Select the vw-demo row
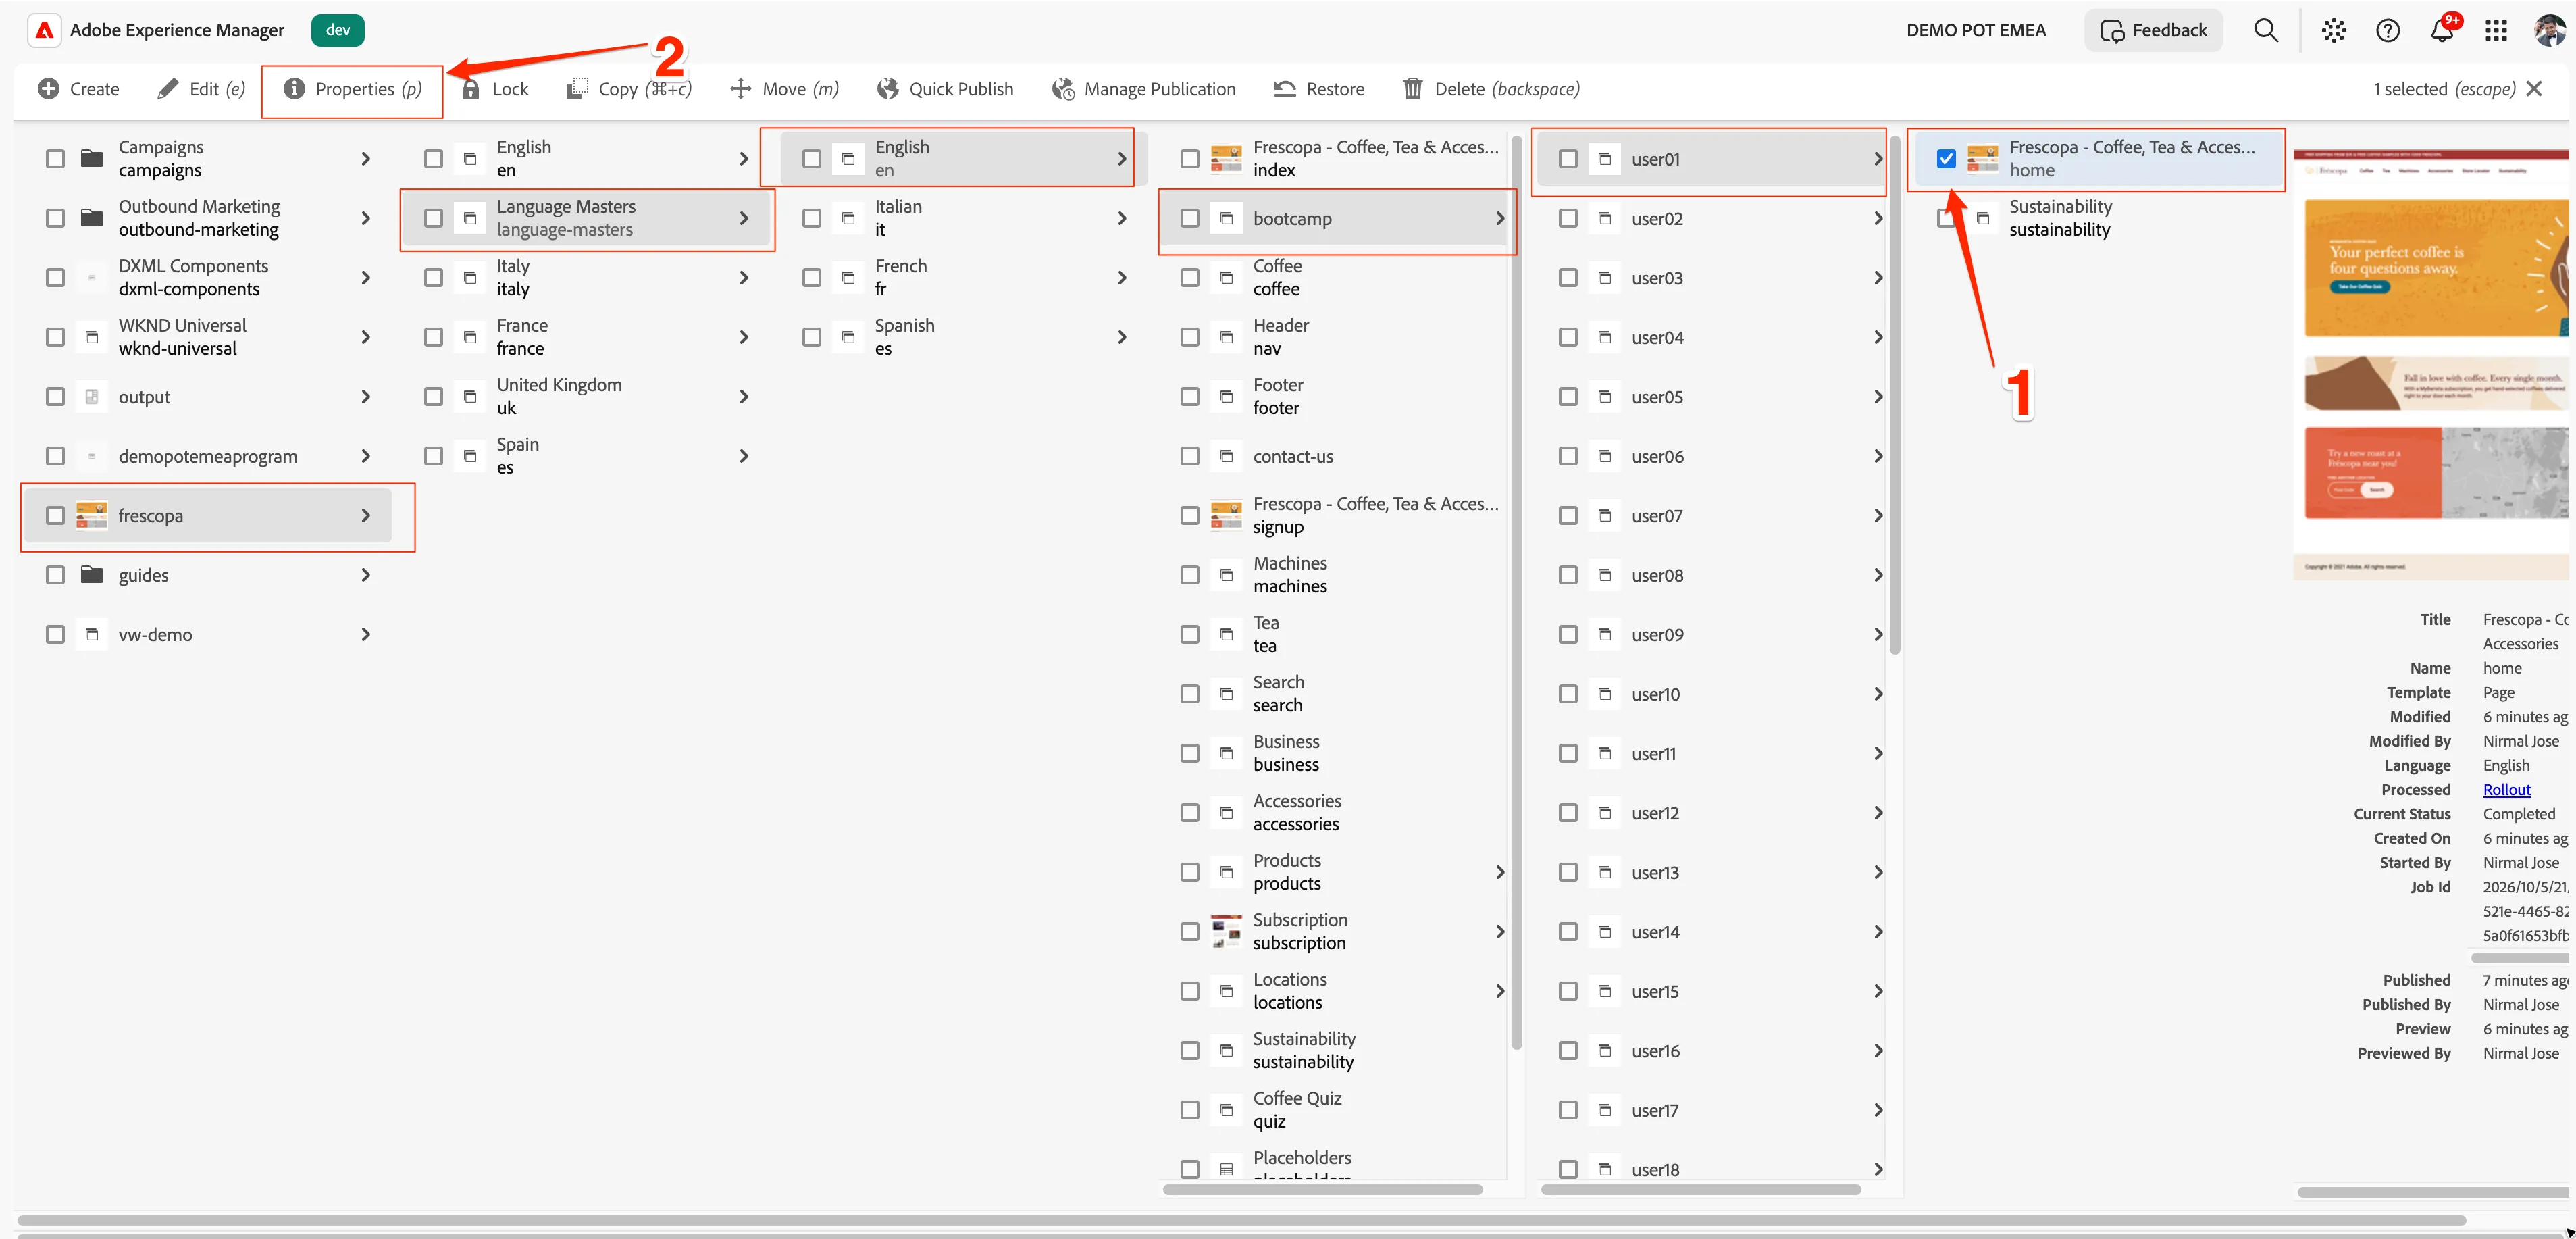2576x1239 pixels. coord(207,634)
